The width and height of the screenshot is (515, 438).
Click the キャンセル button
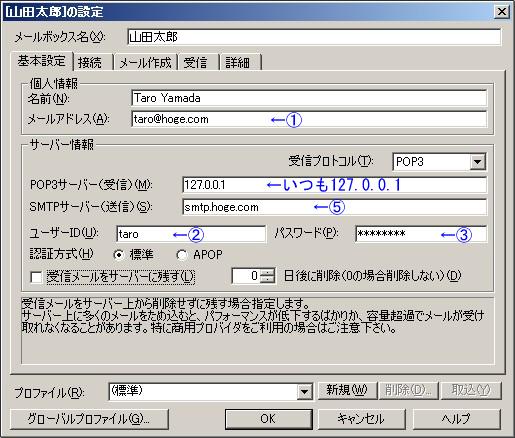(362, 419)
